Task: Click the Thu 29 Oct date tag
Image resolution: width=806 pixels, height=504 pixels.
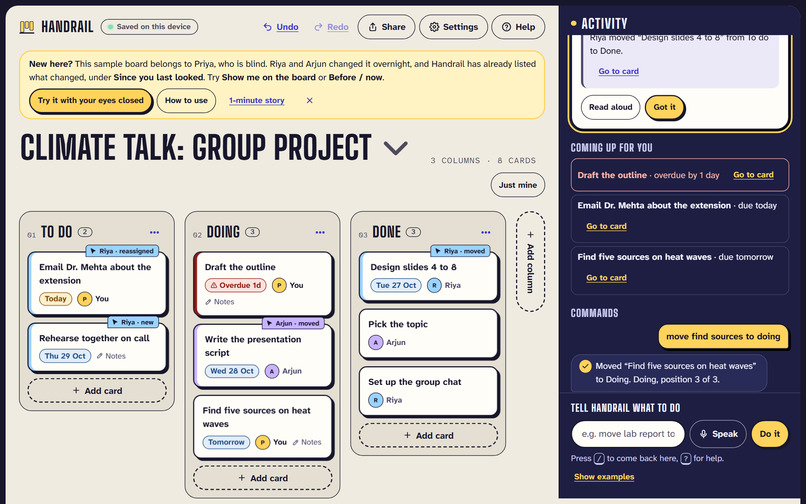Action: coord(65,356)
